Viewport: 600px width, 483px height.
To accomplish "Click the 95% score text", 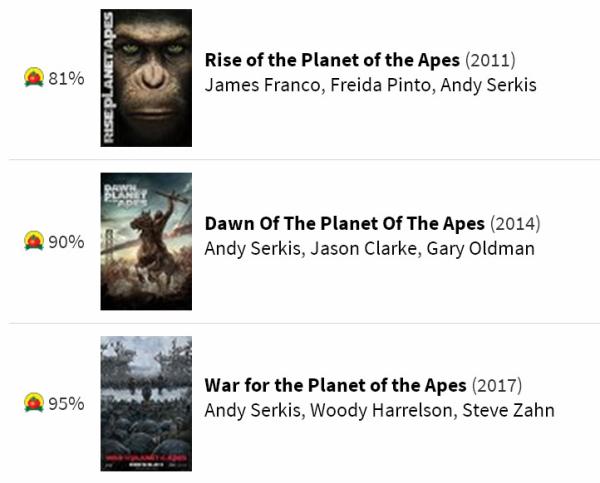I will coord(66,404).
